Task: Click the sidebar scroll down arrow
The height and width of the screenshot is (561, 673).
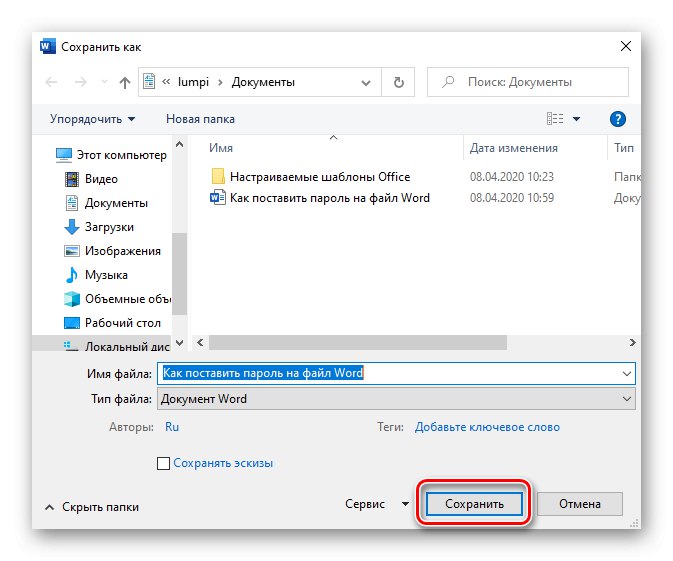Action: pos(179,343)
